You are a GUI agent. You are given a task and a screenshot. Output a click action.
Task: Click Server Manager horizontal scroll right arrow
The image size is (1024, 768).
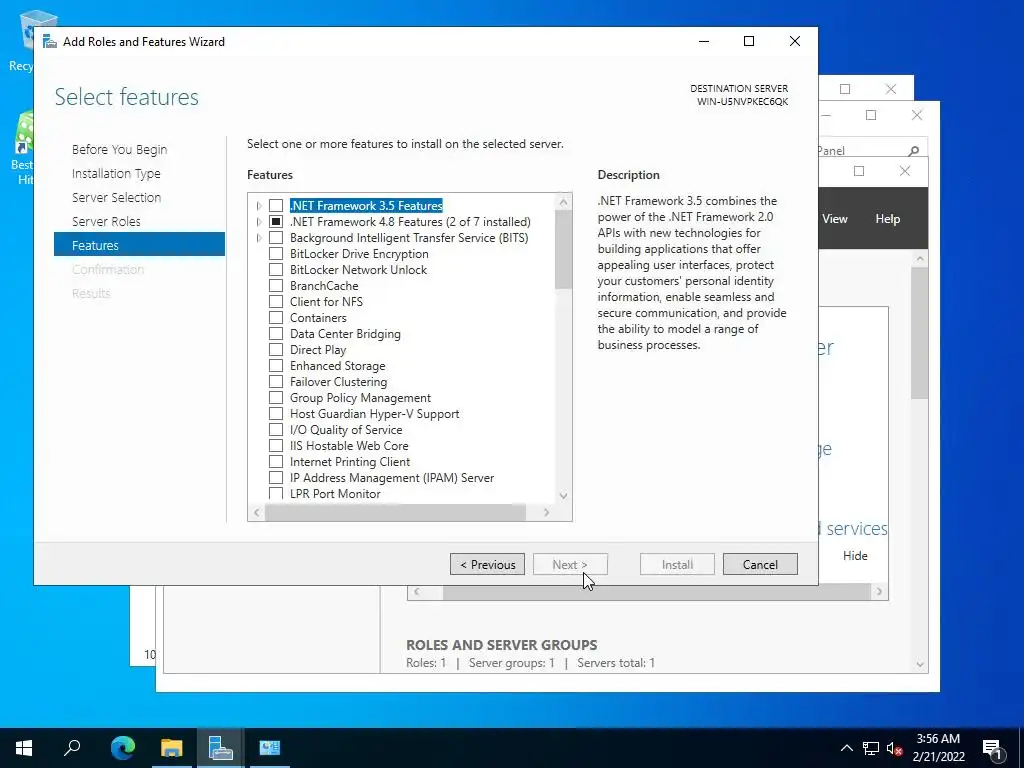(880, 592)
